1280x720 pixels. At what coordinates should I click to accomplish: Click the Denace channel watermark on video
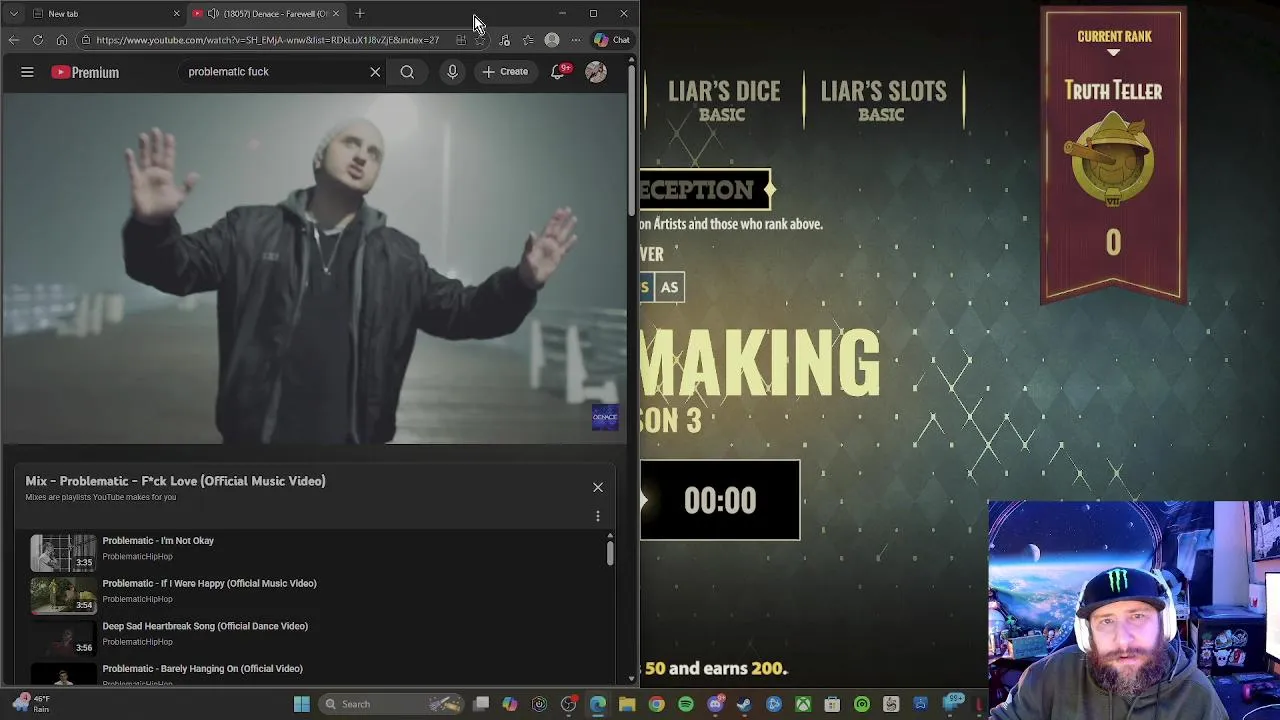click(605, 418)
